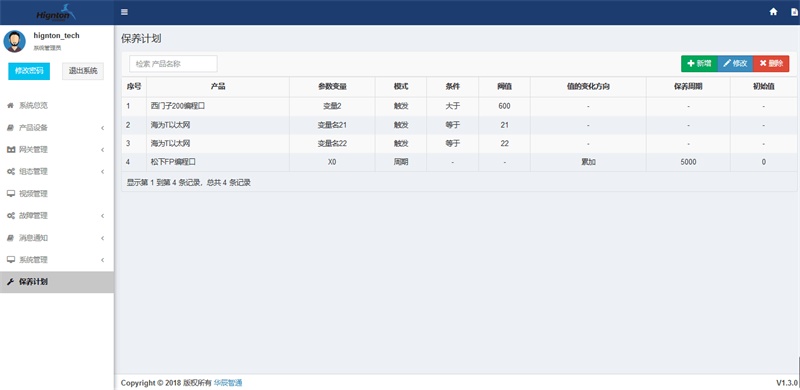Expand the 故障管理 chevron
This screenshot has width=800, height=390.
[x=103, y=215]
